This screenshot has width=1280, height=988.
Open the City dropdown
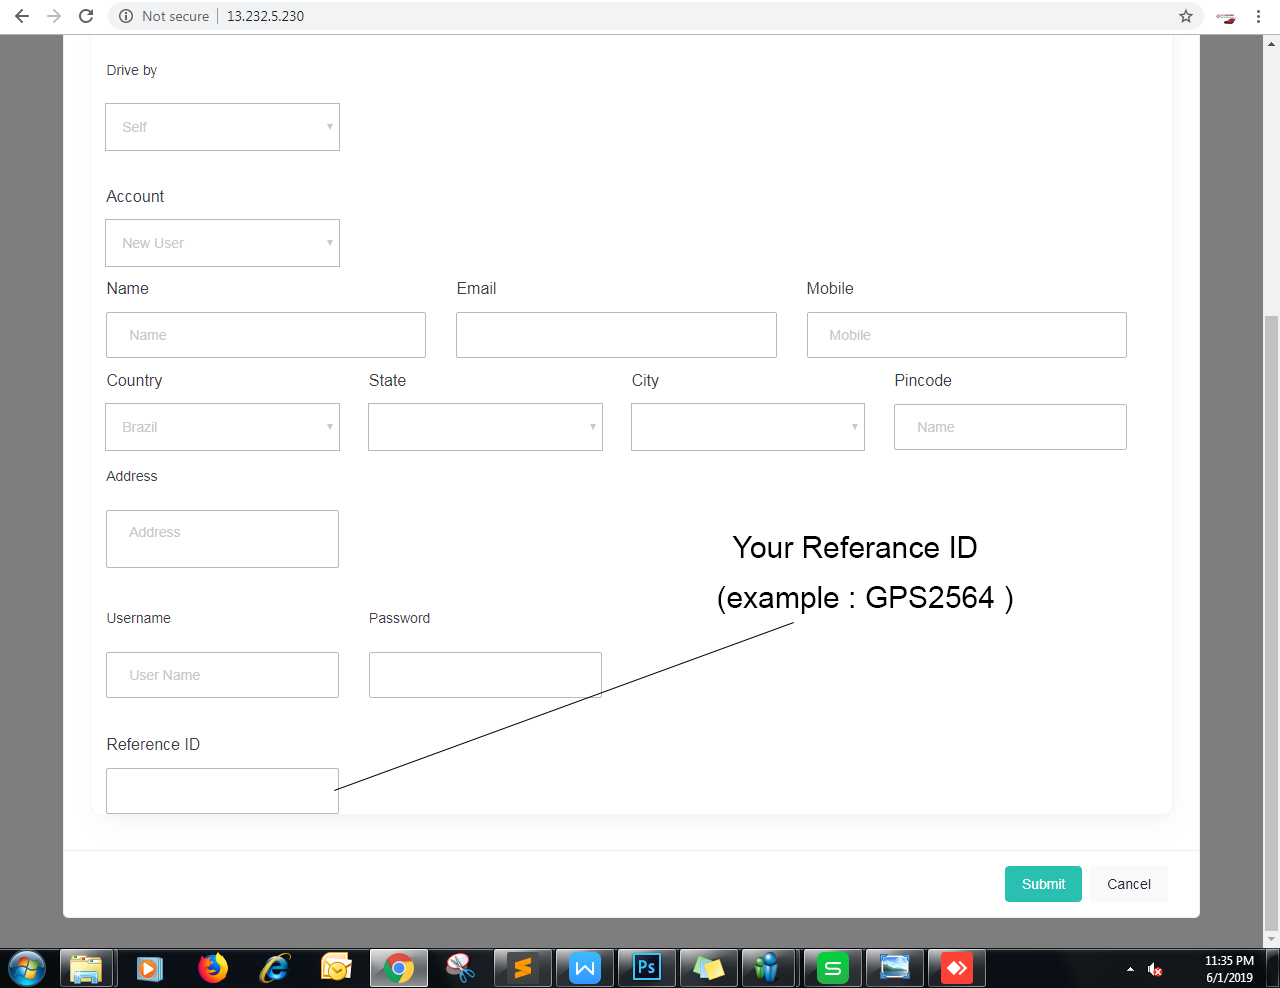click(748, 427)
